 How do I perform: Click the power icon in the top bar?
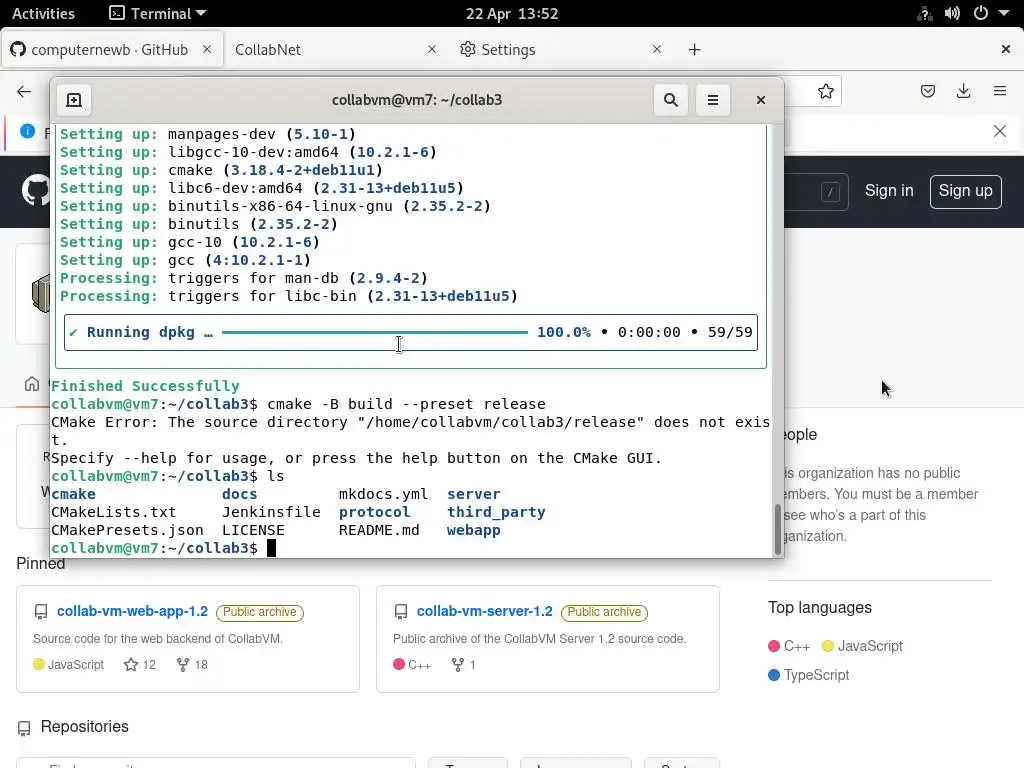980,13
